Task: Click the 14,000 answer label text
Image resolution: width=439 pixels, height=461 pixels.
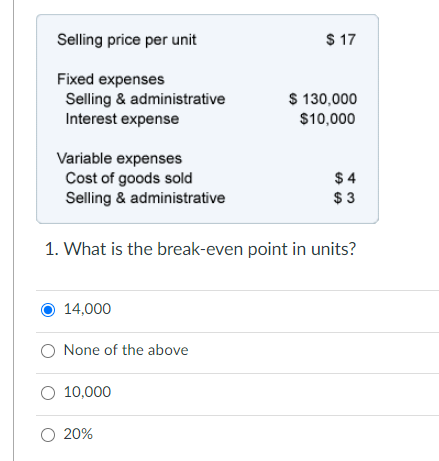Action: (87, 309)
